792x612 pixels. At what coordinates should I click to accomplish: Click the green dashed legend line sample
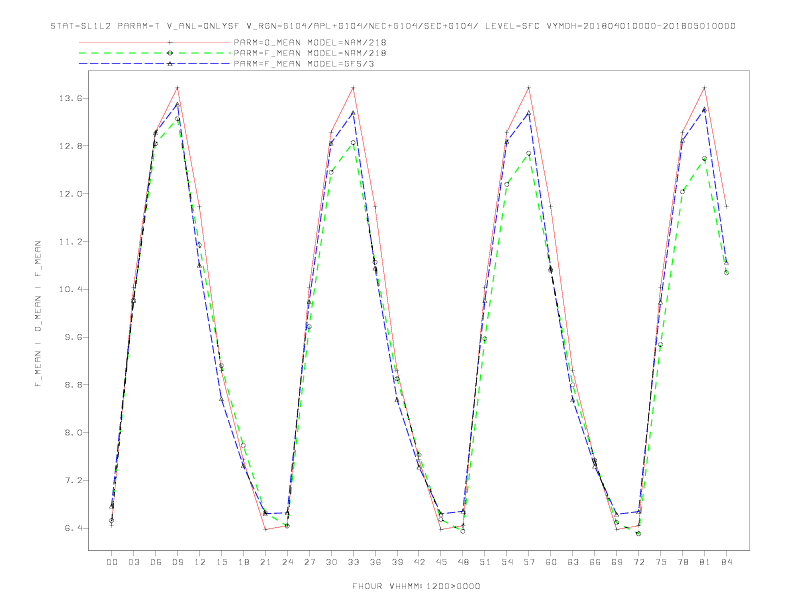tap(155, 53)
